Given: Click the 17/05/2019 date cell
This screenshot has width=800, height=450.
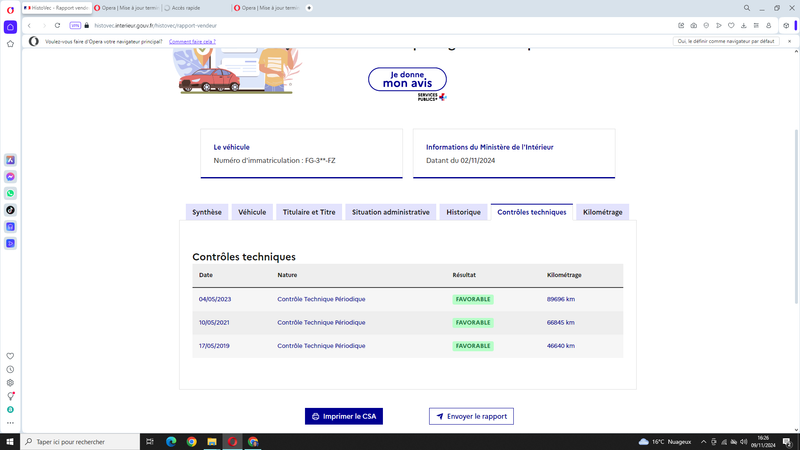Looking at the screenshot, I should [214, 346].
